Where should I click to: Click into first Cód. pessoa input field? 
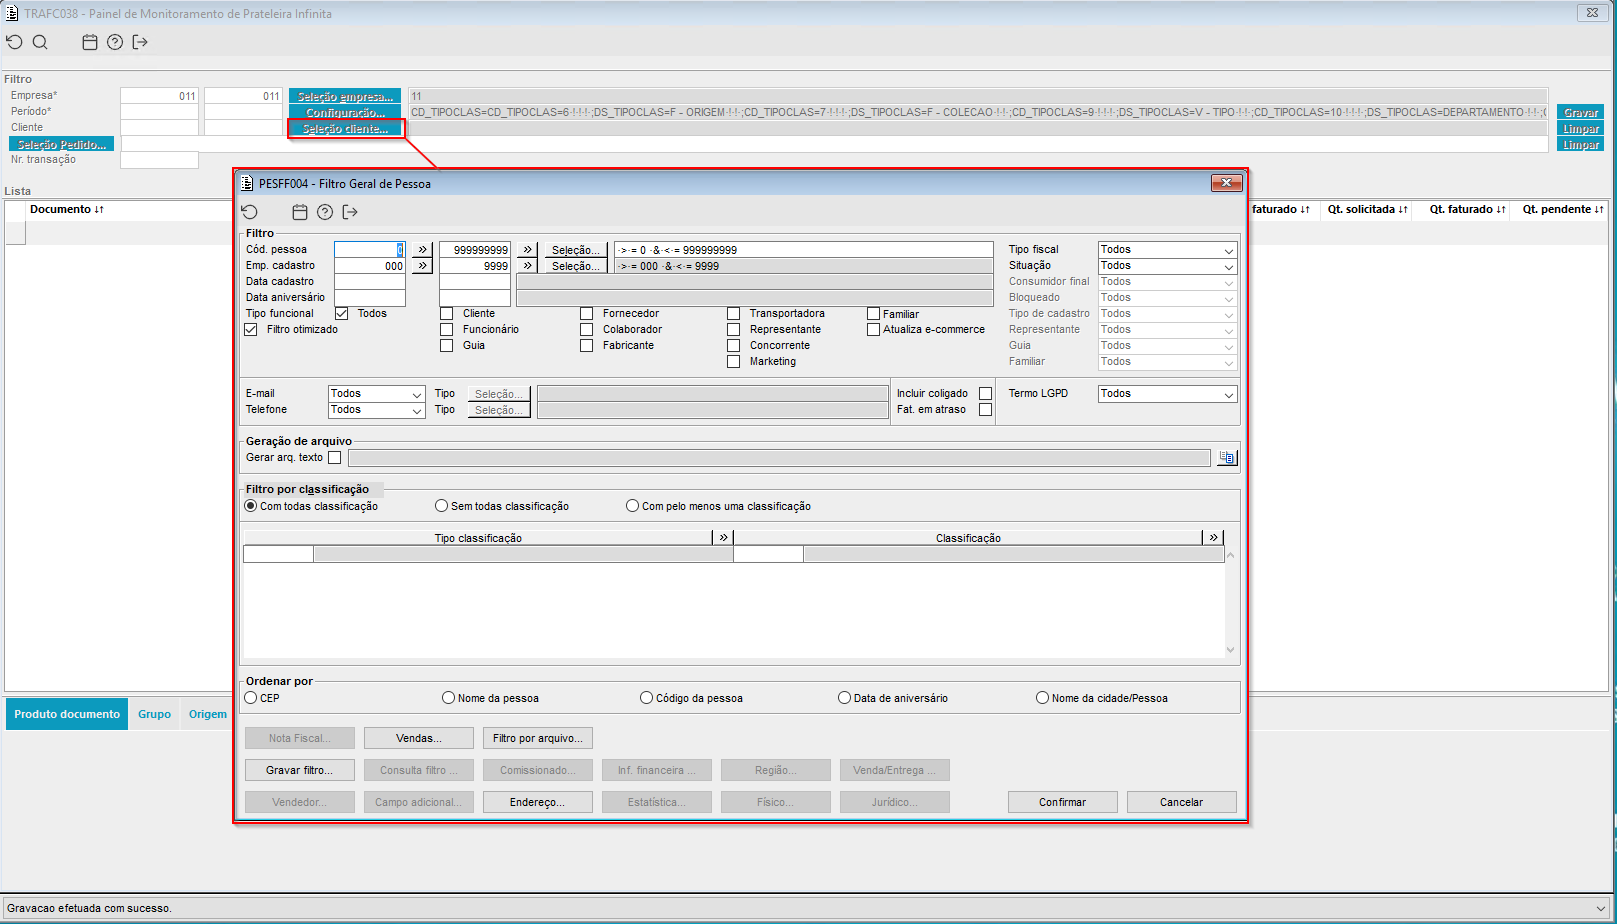[370, 250]
